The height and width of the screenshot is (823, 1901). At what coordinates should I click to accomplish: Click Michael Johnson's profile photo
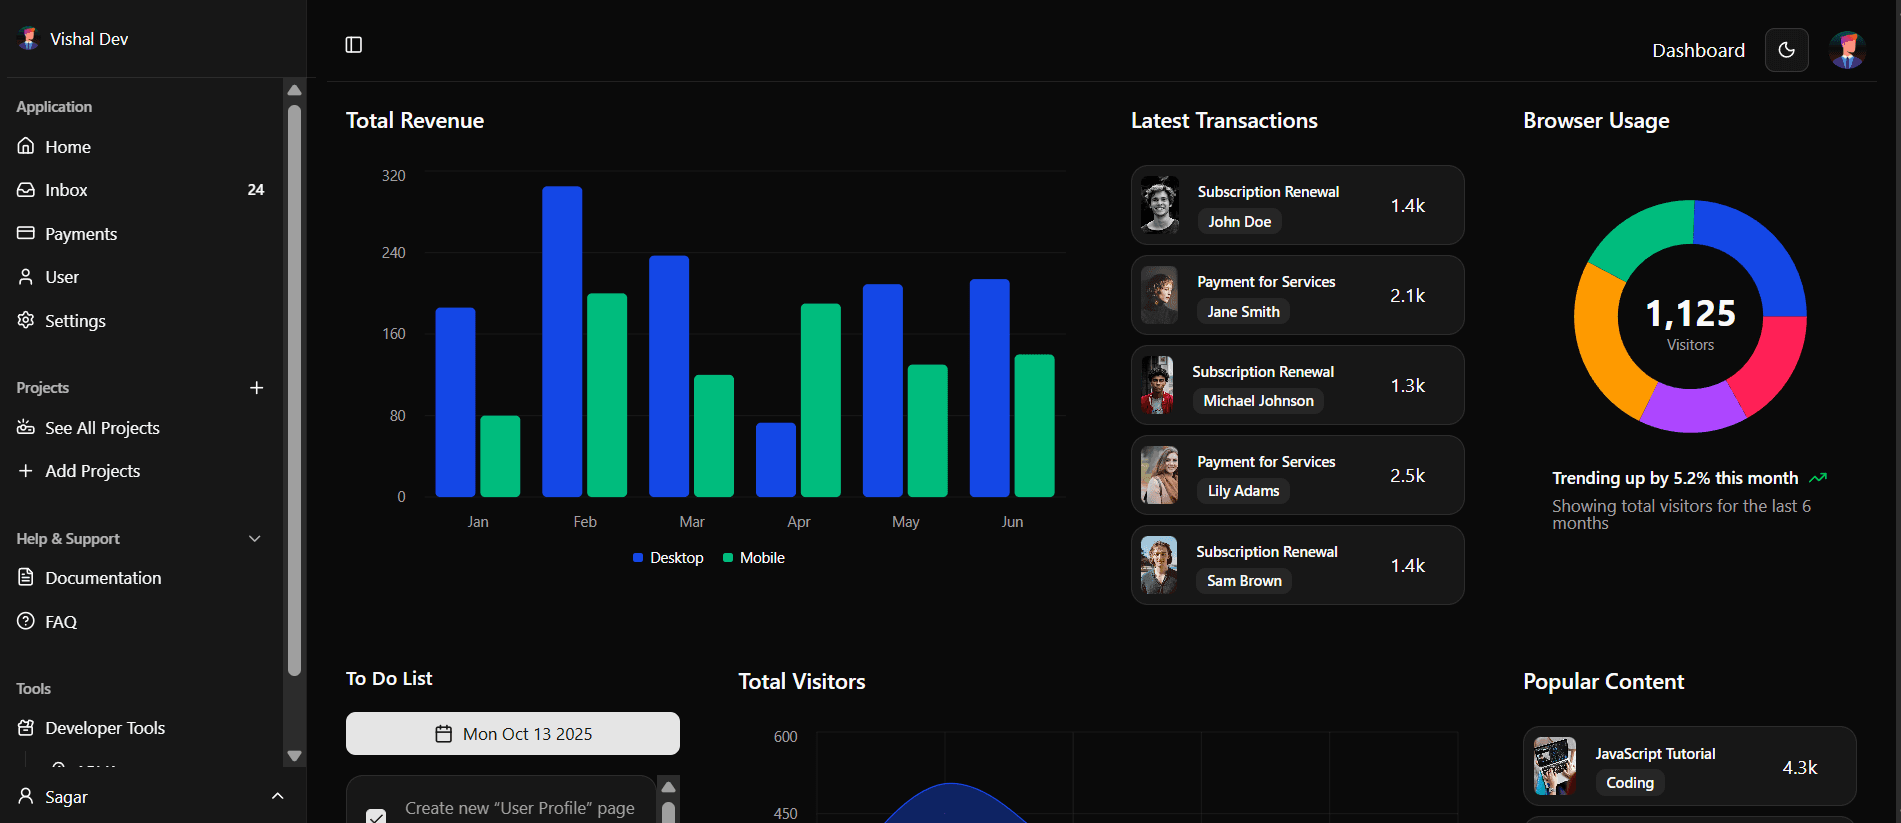click(1159, 385)
